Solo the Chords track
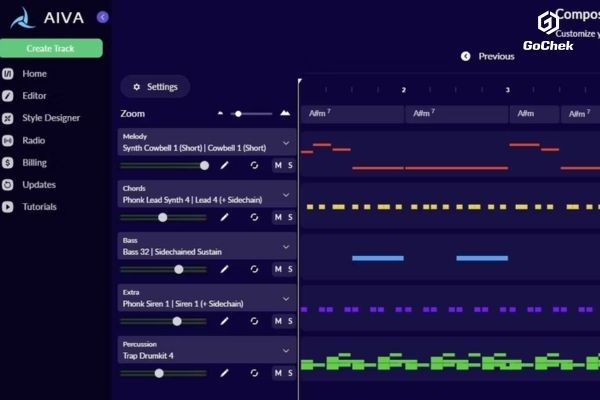The width and height of the screenshot is (600, 400). [x=290, y=217]
